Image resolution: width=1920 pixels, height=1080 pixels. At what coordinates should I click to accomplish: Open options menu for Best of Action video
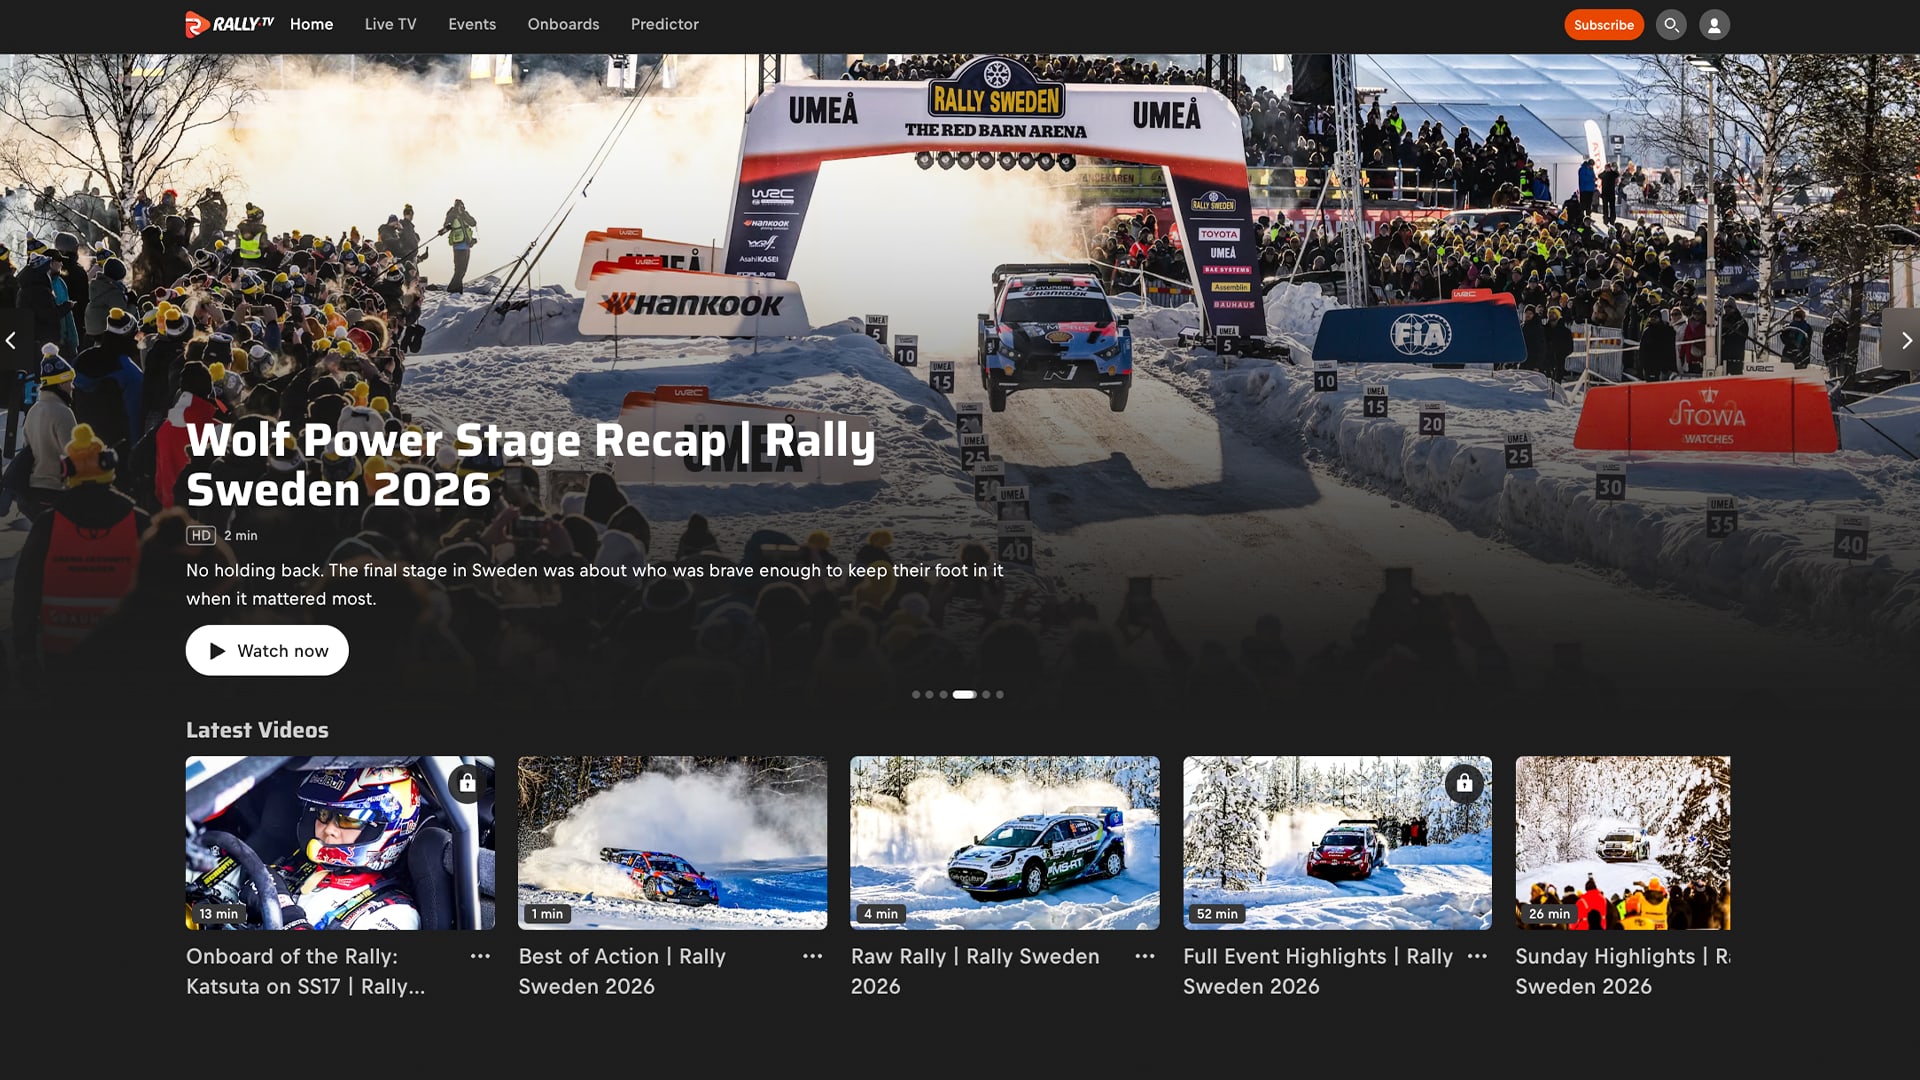(812, 957)
